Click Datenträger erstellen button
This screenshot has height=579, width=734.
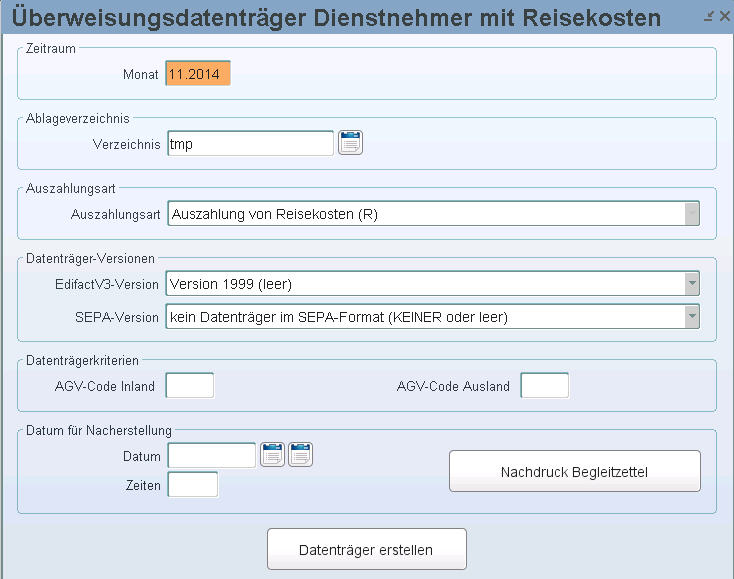[x=367, y=550]
